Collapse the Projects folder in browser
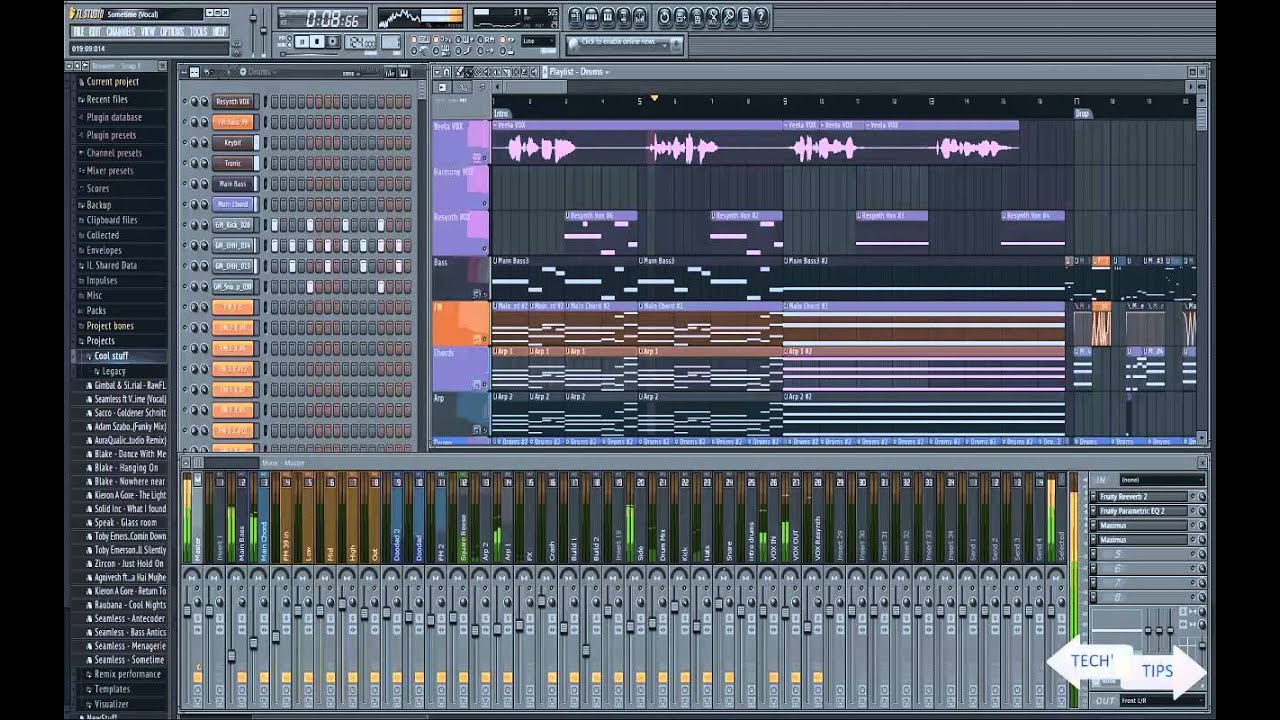1280x720 pixels. (x=100, y=341)
